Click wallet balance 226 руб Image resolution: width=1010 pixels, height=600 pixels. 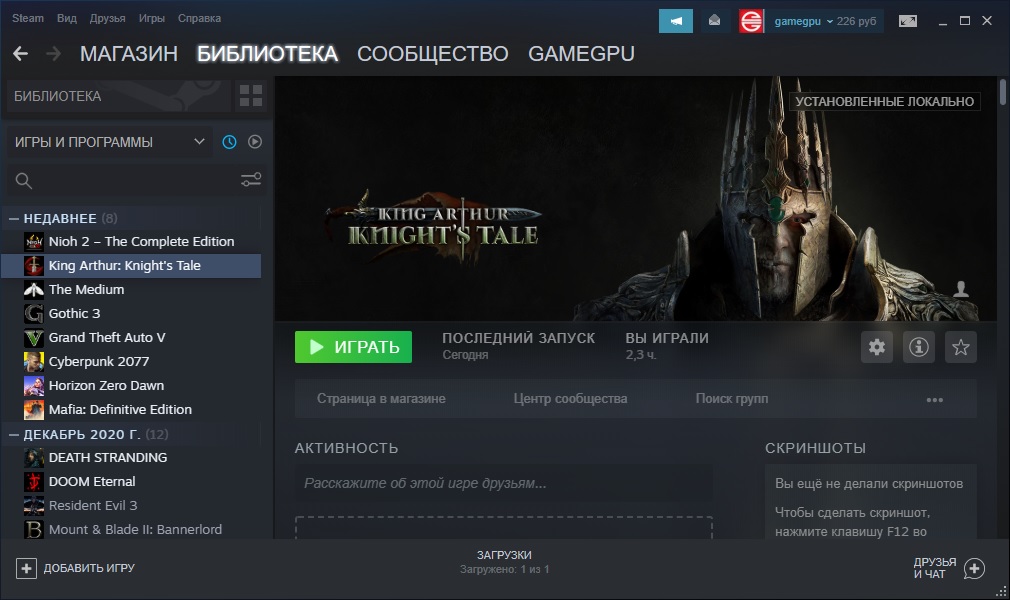(856, 21)
